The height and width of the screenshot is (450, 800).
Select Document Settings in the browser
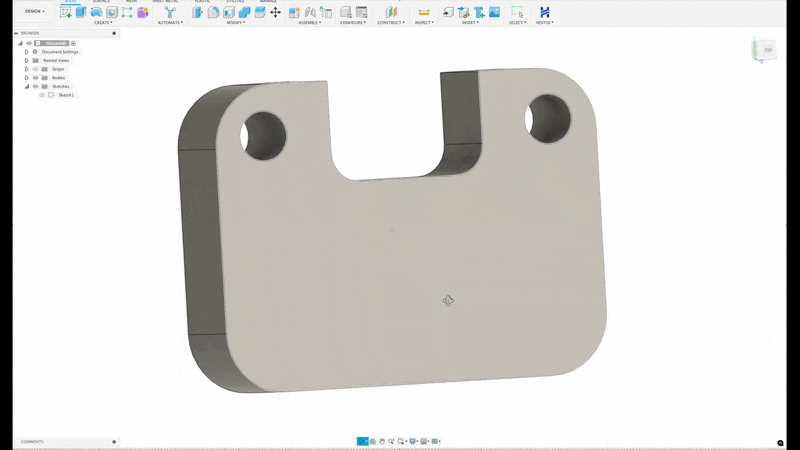click(x=60, y=52)
